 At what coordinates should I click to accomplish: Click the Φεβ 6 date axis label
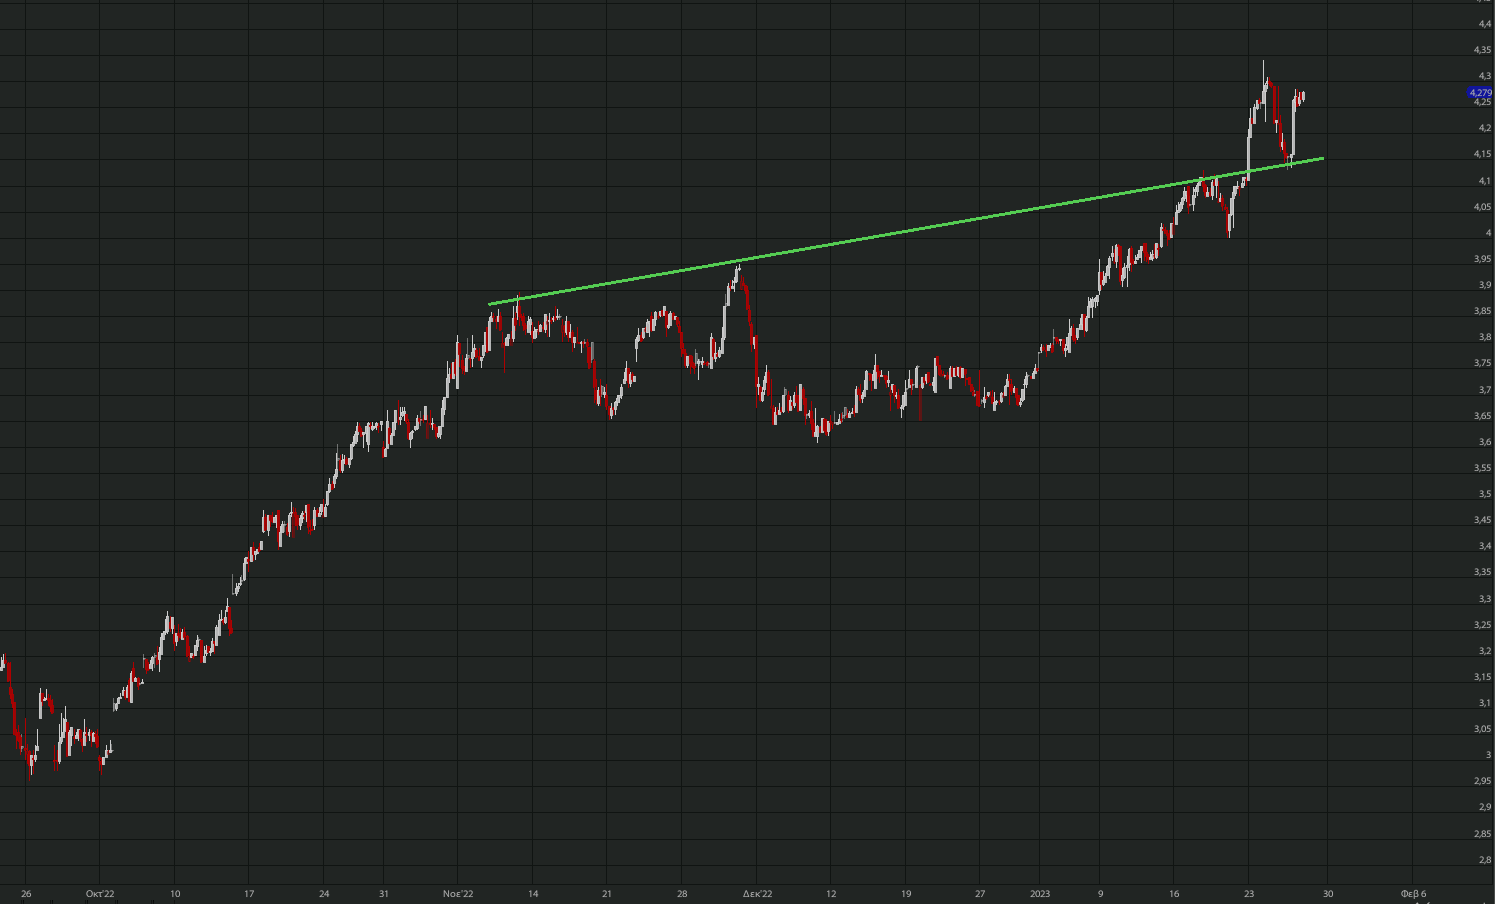1413,894
